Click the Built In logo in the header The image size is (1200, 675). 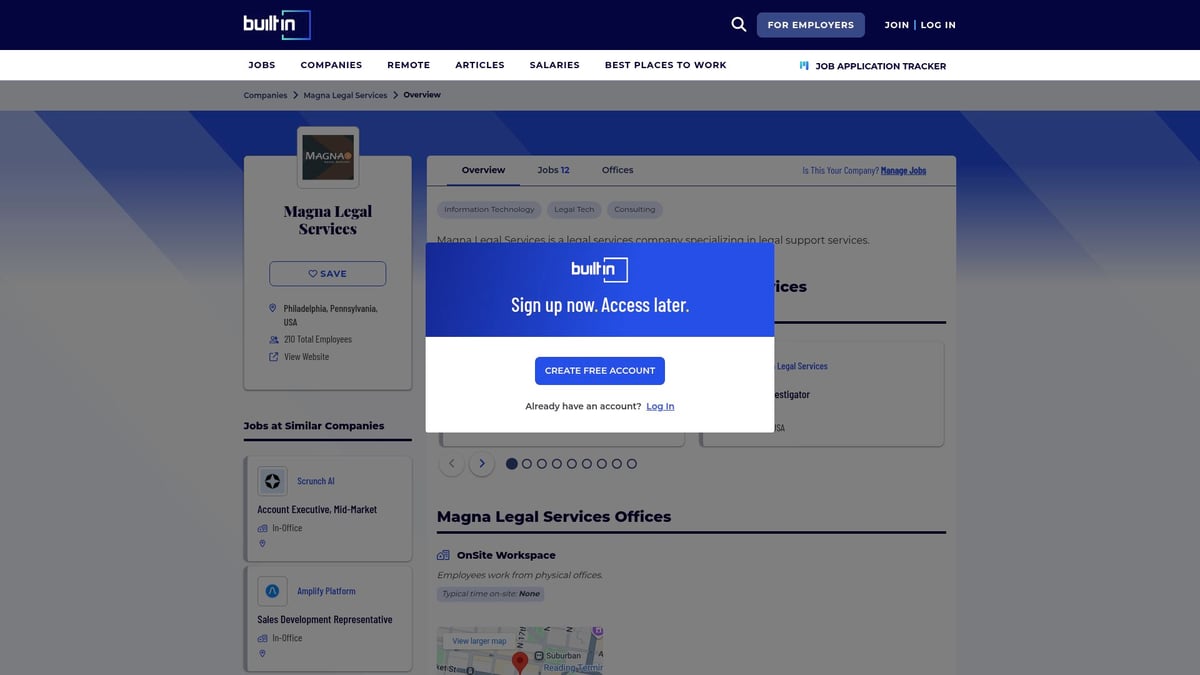[x=277, y=24]
